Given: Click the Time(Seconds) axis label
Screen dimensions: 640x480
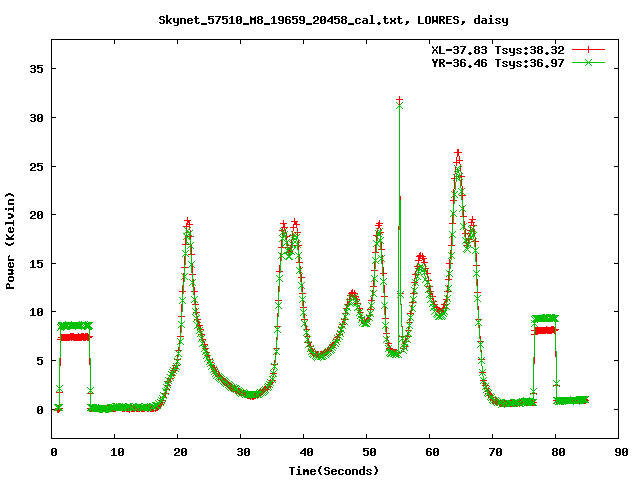Looking at the screenshot, I should click(x=334, y=471).
